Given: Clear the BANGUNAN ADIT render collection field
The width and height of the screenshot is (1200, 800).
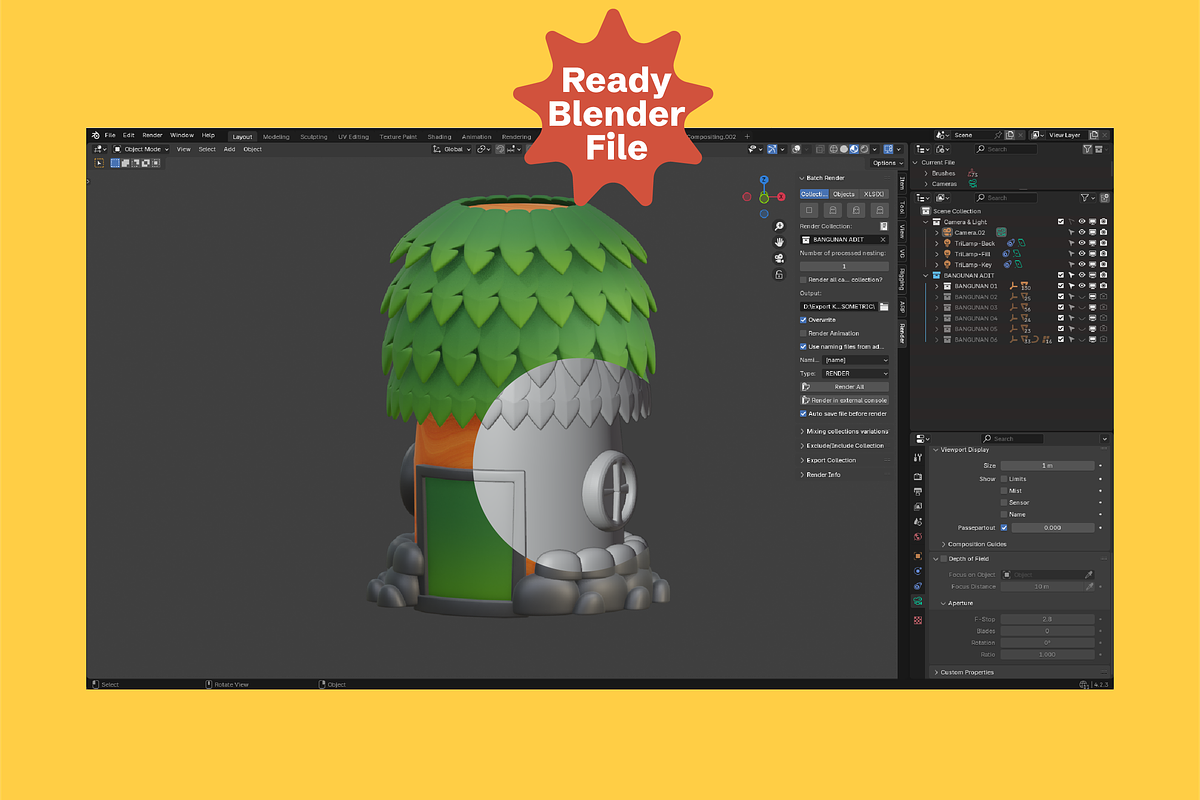Looking at the screenshot, I should click(x=883, y=240).
